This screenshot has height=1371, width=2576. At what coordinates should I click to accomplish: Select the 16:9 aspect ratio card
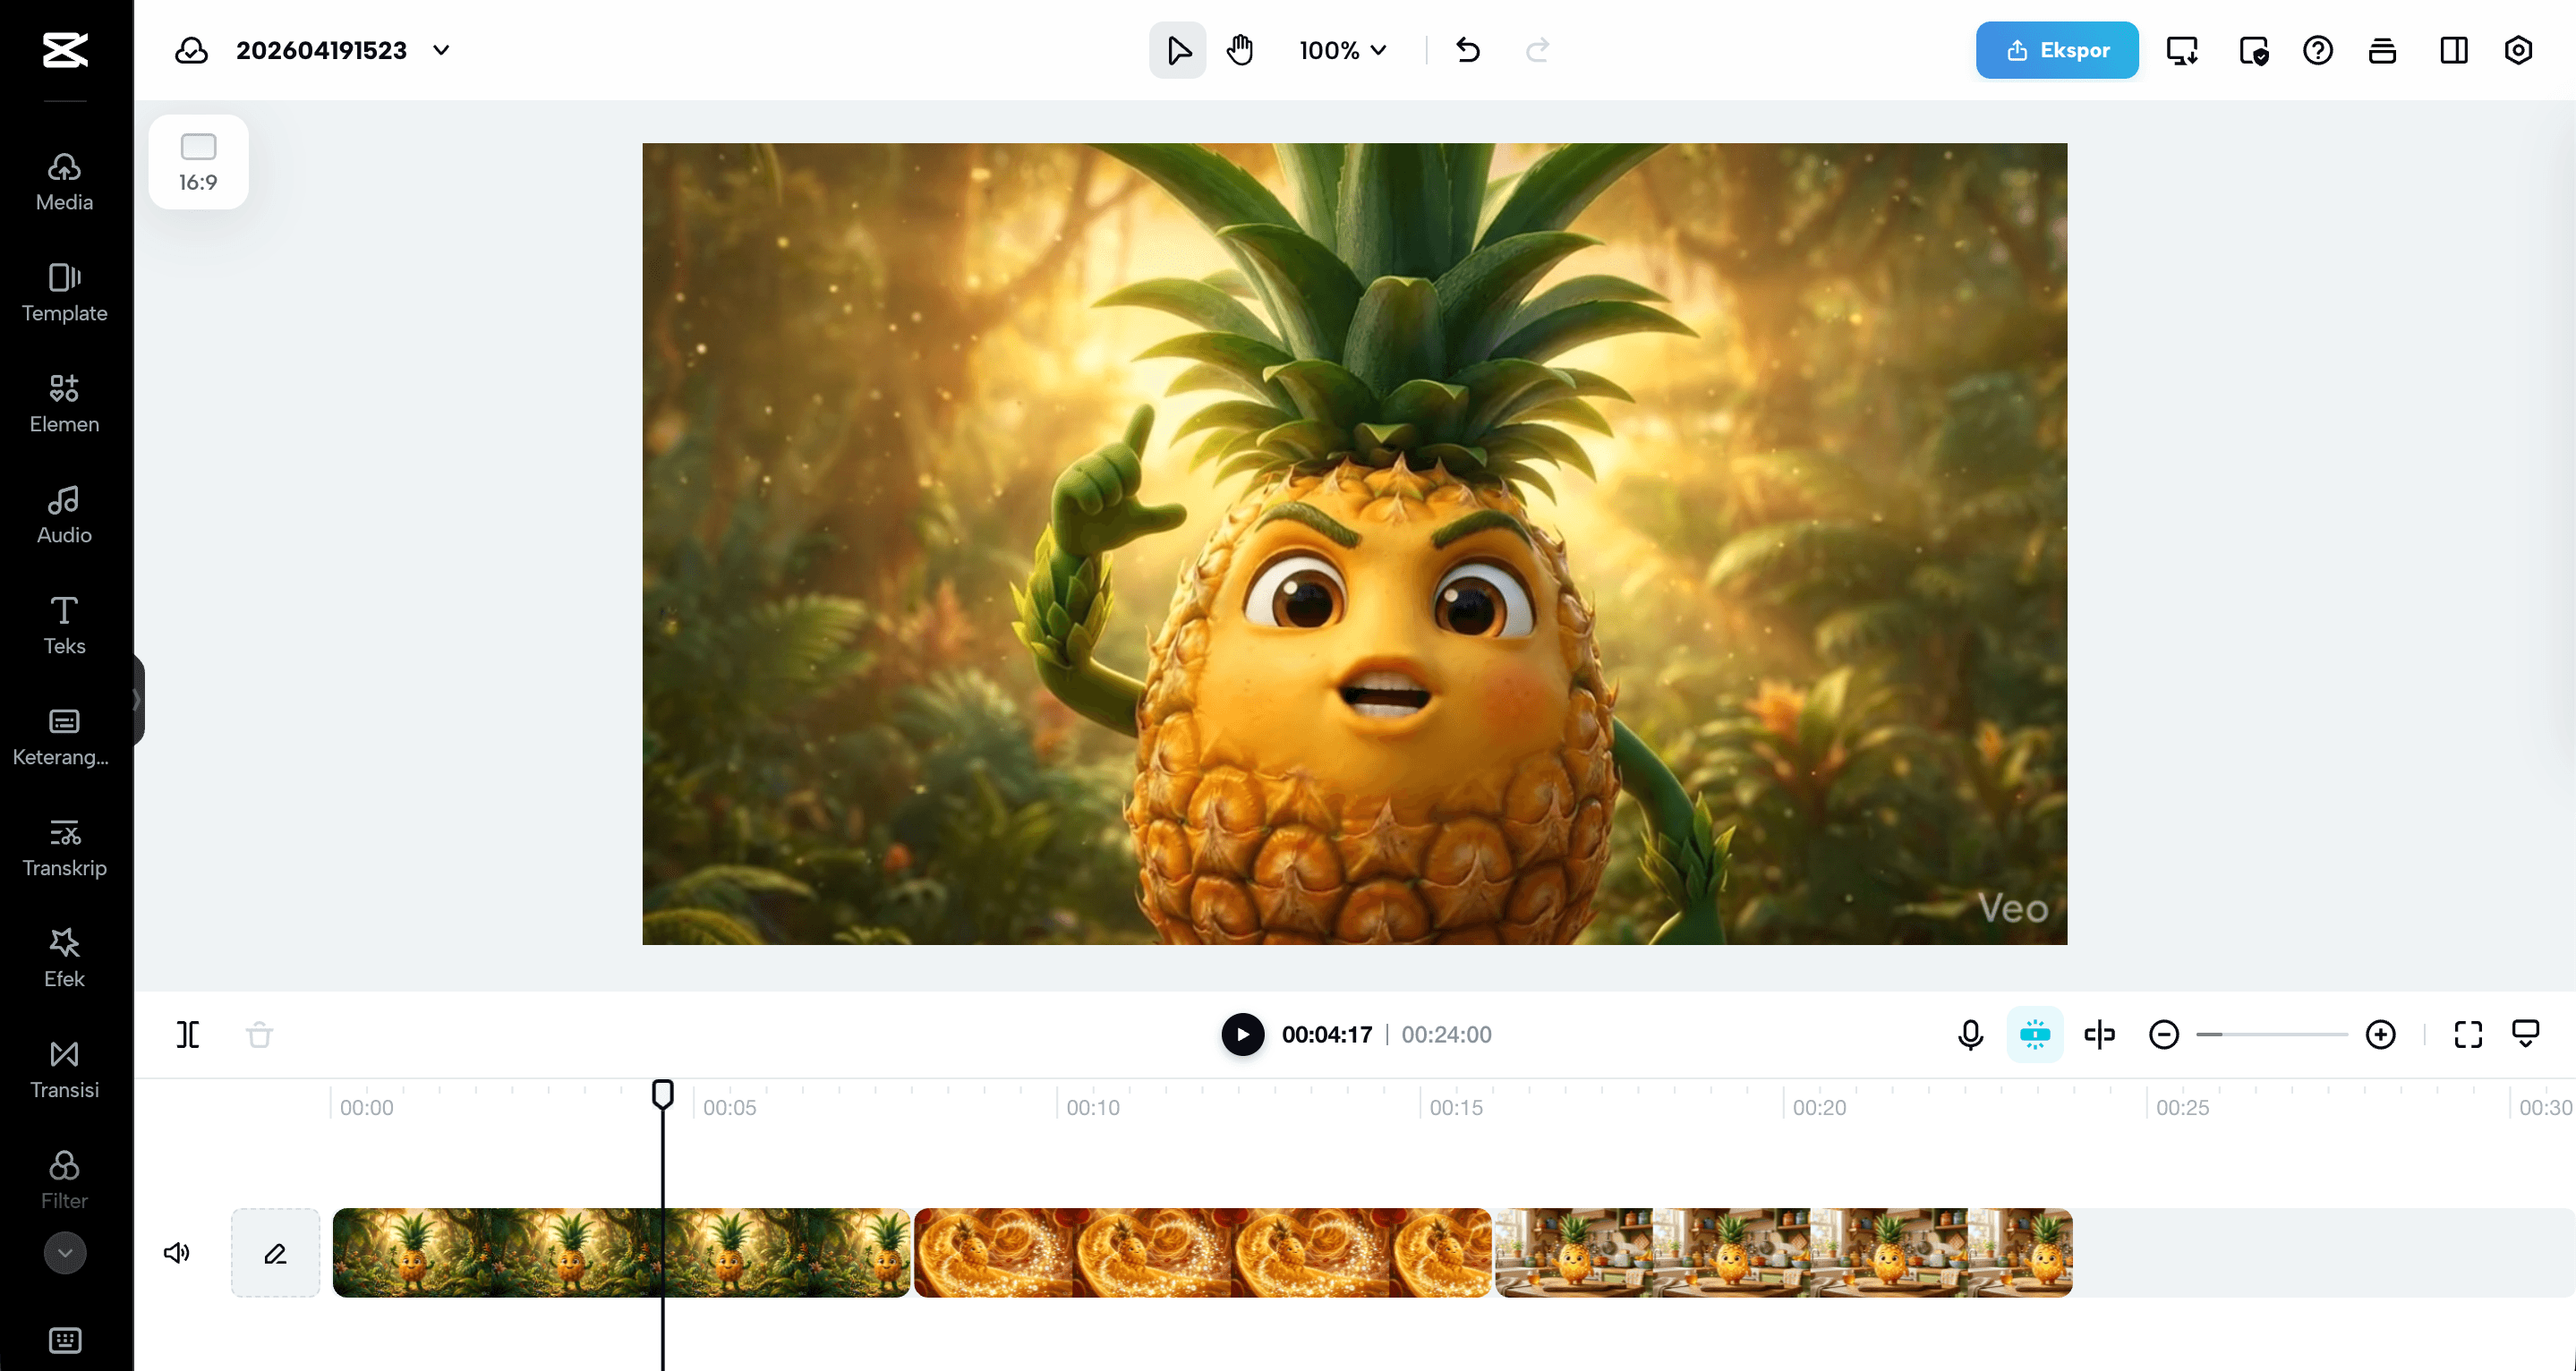coord(198,162)
